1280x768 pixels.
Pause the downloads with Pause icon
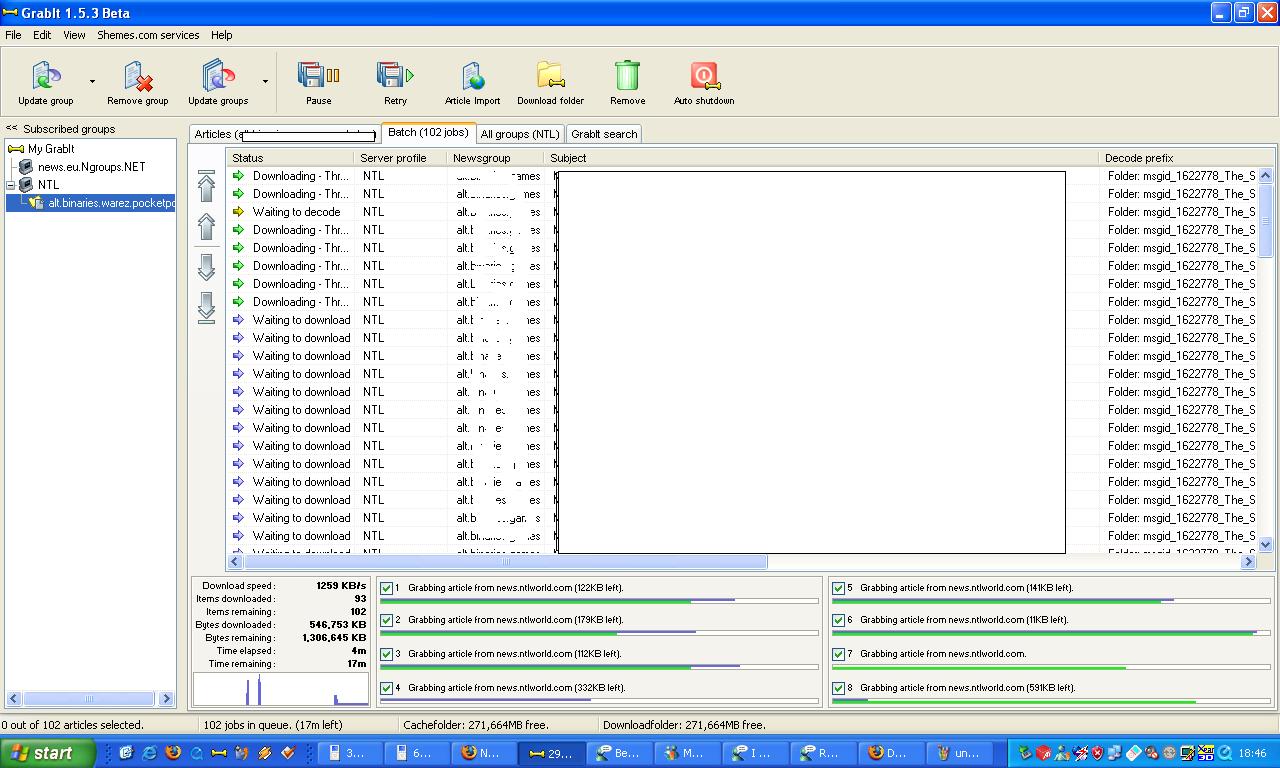[x=318, y=77]
